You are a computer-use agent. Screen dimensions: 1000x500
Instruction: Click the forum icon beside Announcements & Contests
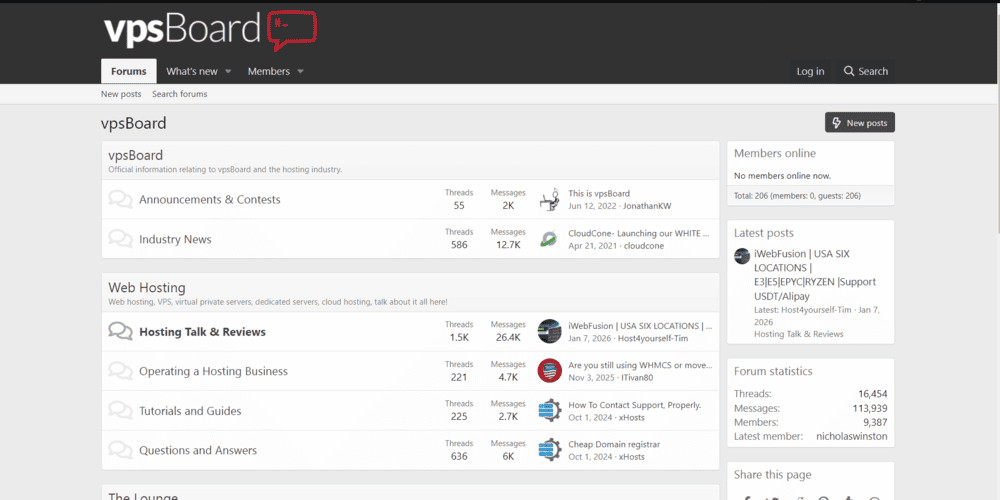click(x=120, y=199)
